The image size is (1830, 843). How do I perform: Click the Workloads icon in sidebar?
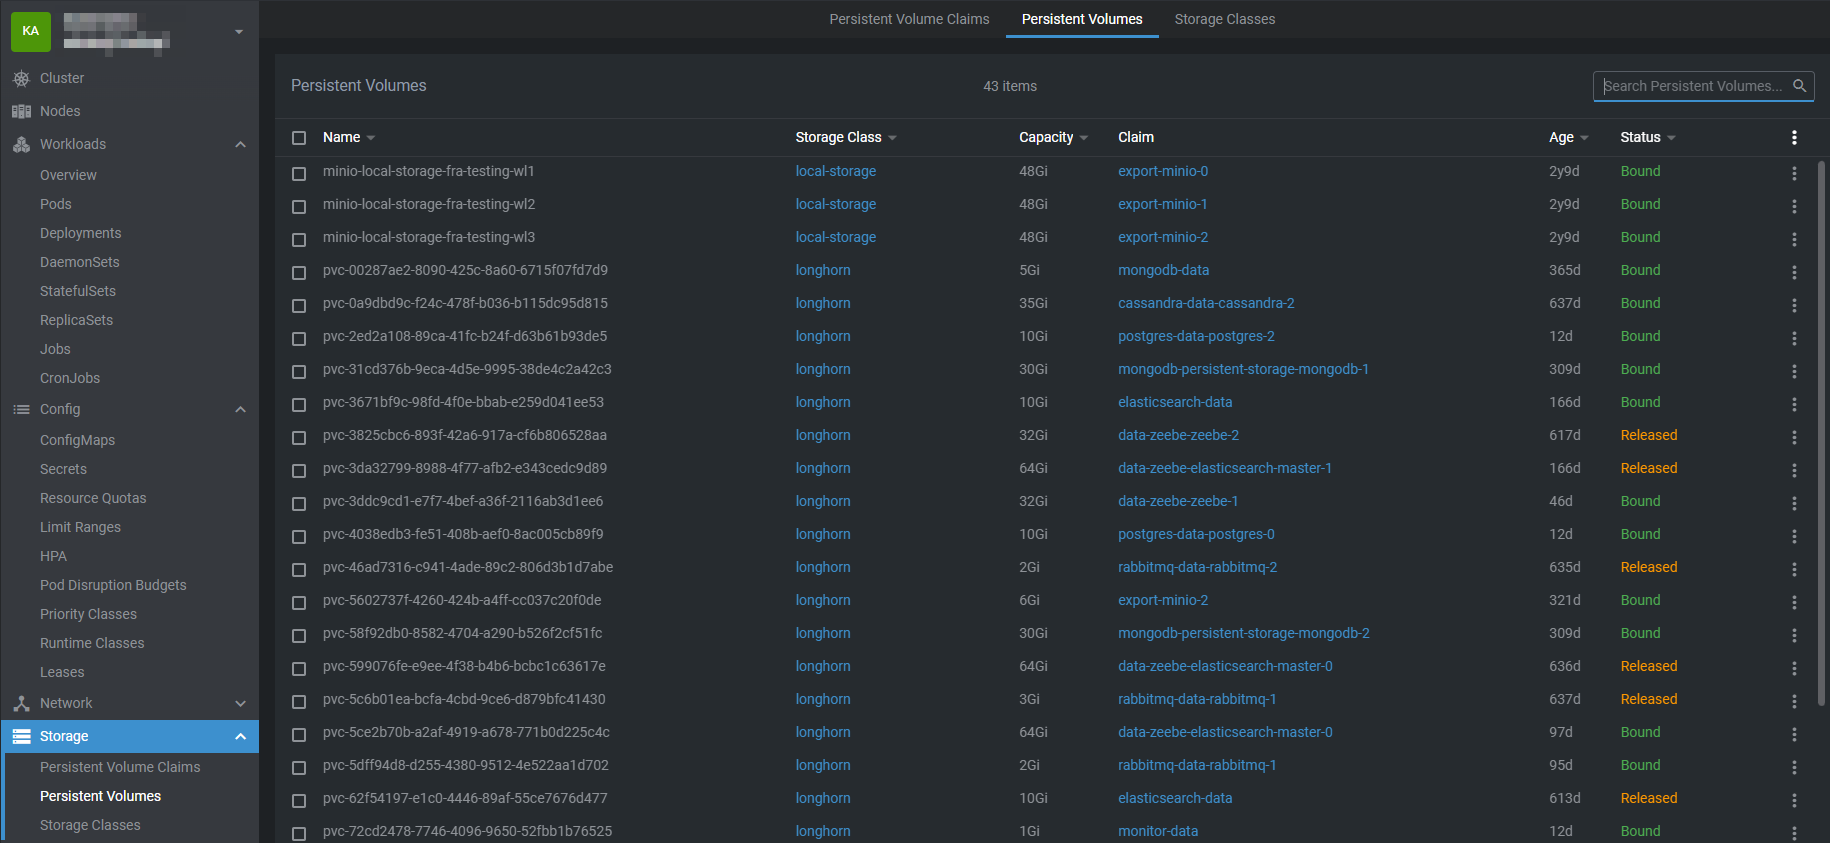coord(21,144)
